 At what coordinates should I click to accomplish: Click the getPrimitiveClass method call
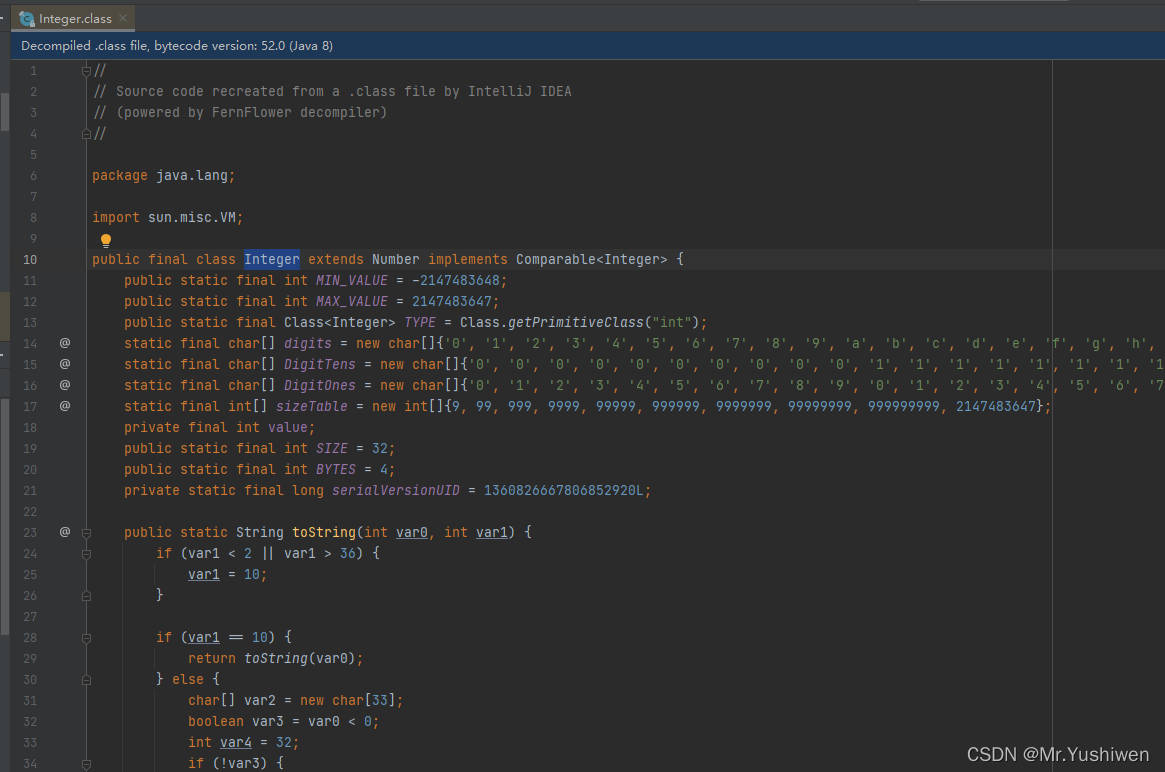click(x=575, y=322)
